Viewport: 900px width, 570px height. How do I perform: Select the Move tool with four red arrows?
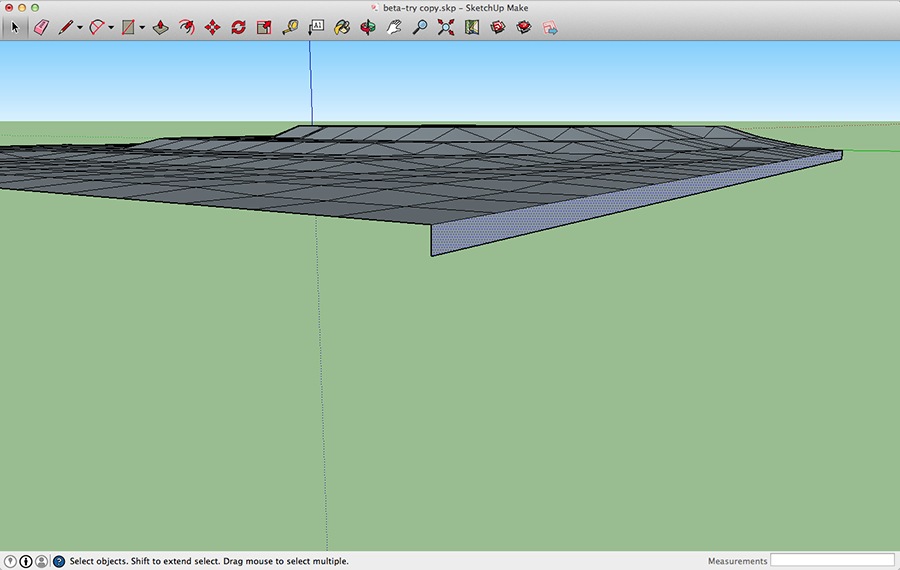pyautogui.click(x=212, y=27)
